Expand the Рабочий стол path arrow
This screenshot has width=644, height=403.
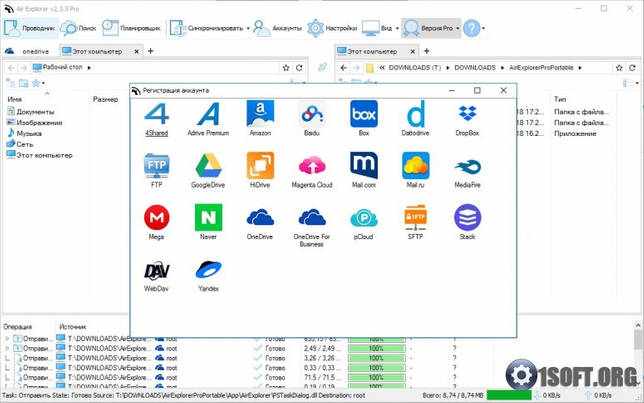[x=89, y=68]
